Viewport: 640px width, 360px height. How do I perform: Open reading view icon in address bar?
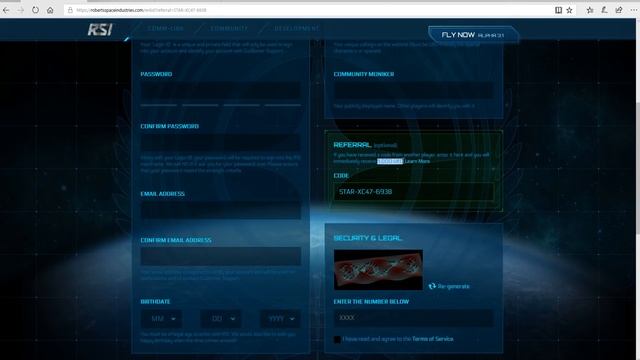tap(558, 10)
